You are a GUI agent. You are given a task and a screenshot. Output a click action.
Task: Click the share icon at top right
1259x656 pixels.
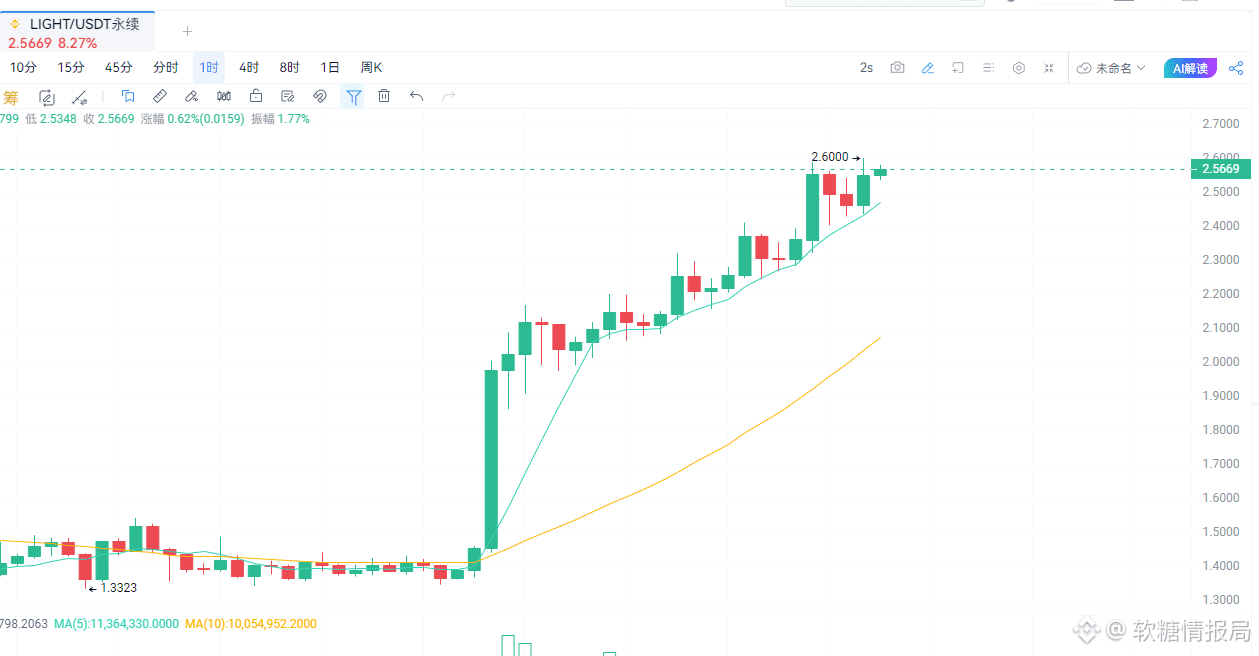pyautogui.click(x=1236, y=68)
